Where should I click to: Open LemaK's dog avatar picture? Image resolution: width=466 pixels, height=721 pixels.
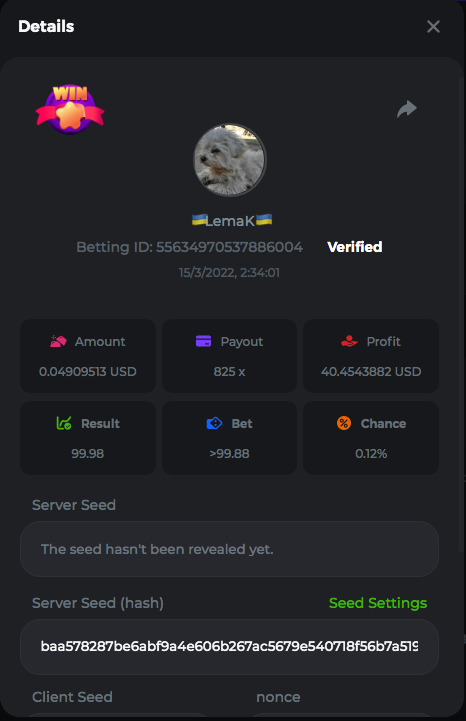point(230,160)
